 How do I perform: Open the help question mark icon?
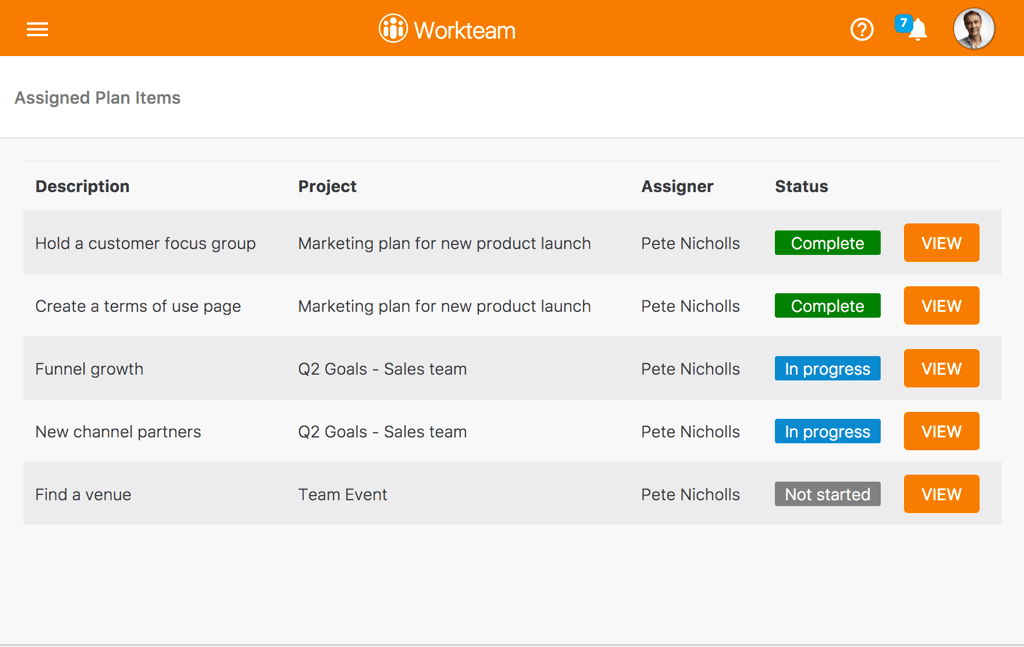[x=862, y=29]
